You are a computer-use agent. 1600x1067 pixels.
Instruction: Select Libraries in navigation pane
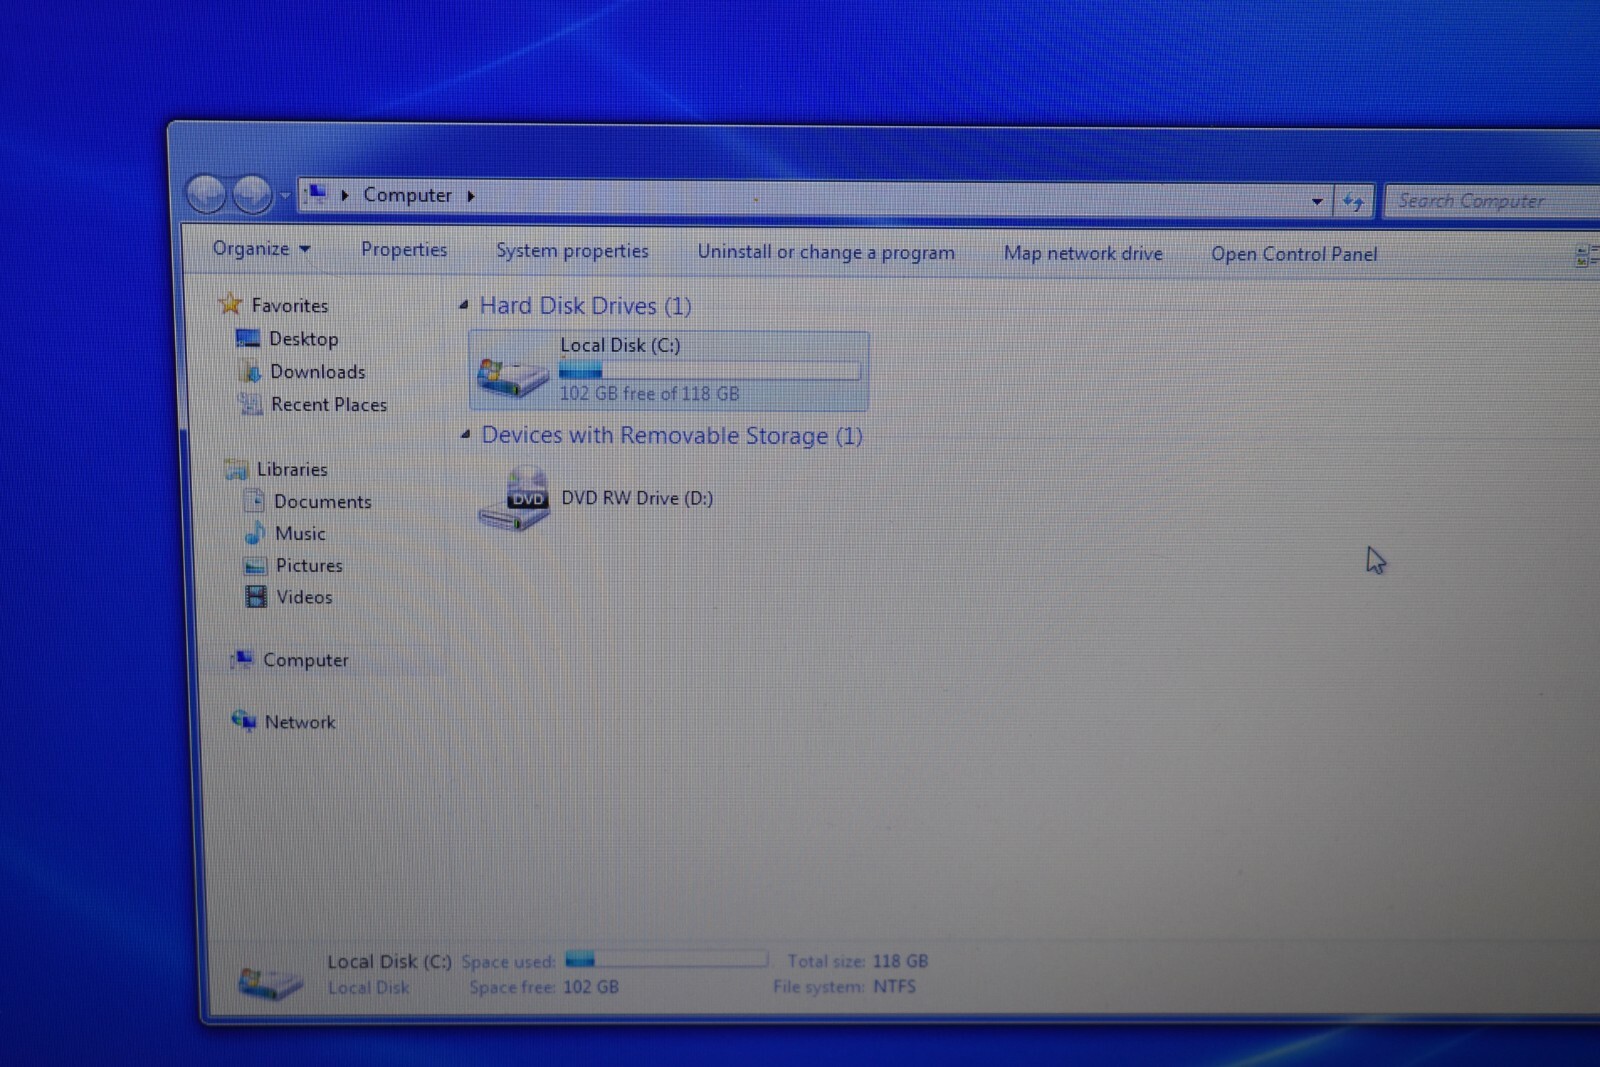pyautogui.click(x=292, y=469)
